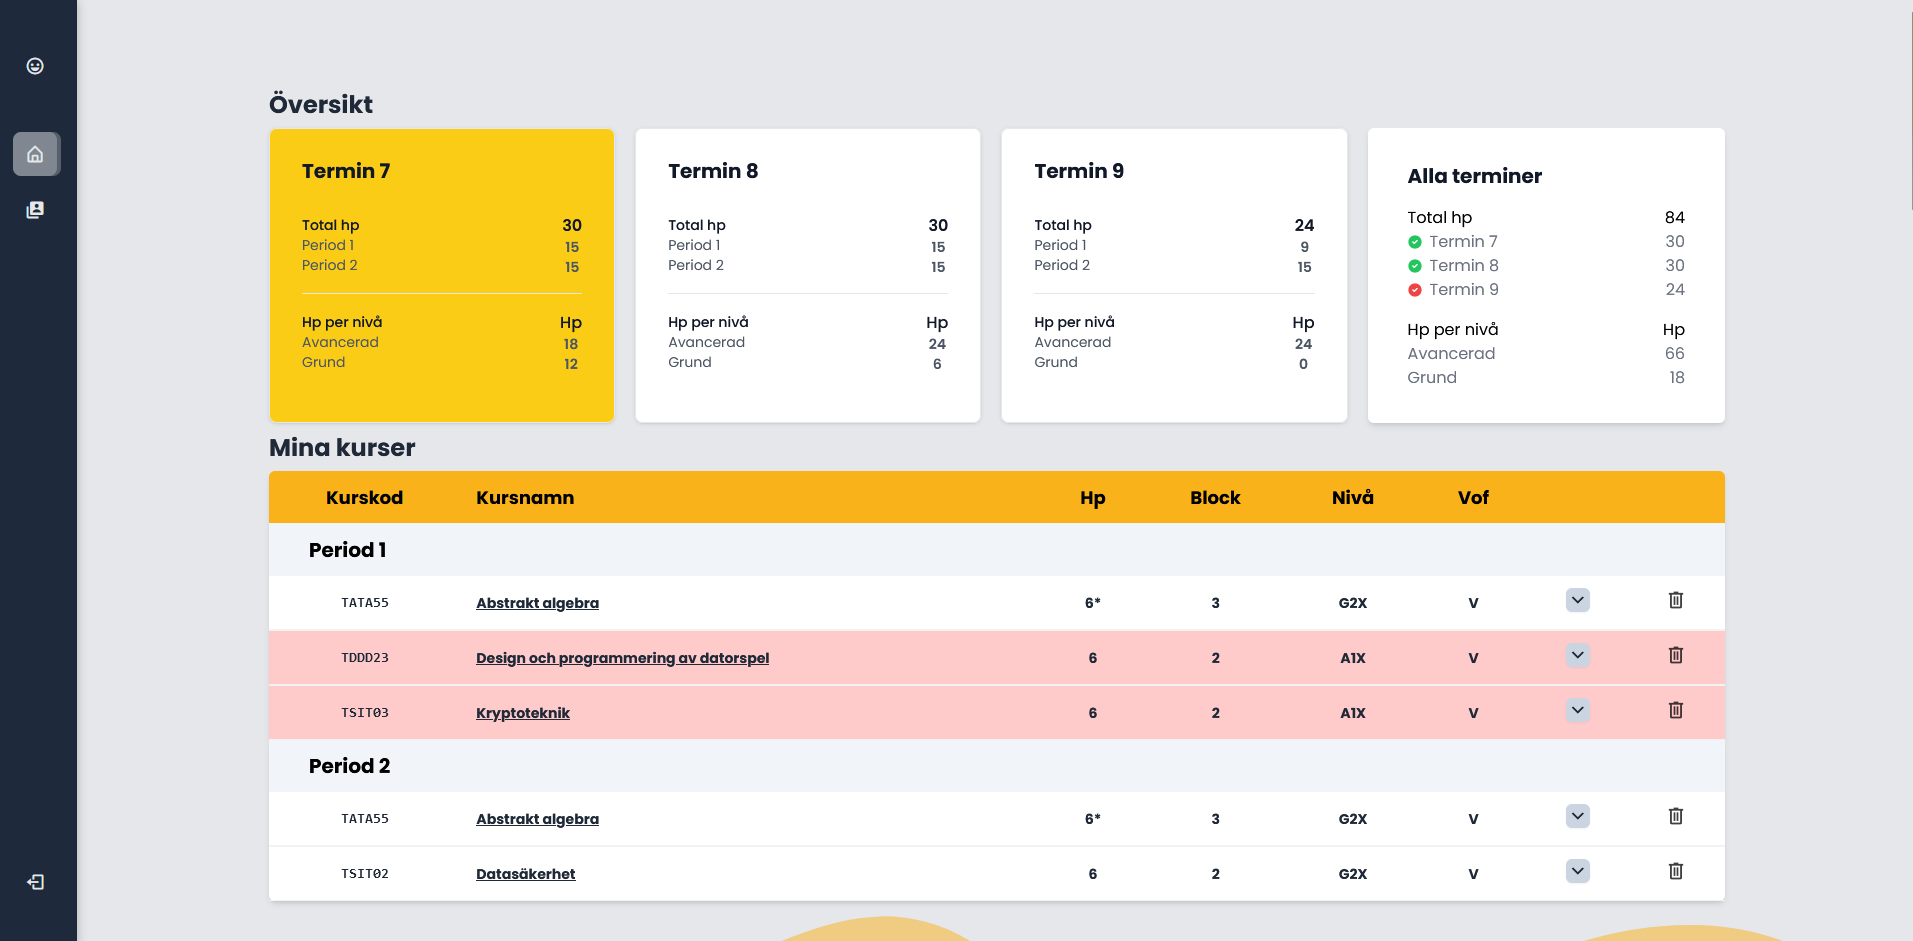Click green check icon beside Termin 8
Screen dimensions: 1913x941
pyautogui.click(x=1415, y=266)
